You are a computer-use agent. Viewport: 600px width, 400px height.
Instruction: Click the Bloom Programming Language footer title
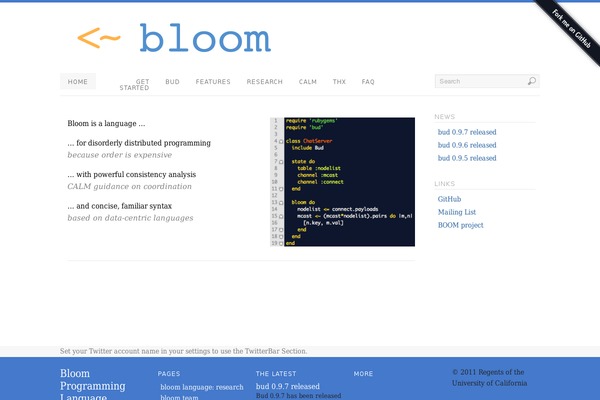click(93, 384)
